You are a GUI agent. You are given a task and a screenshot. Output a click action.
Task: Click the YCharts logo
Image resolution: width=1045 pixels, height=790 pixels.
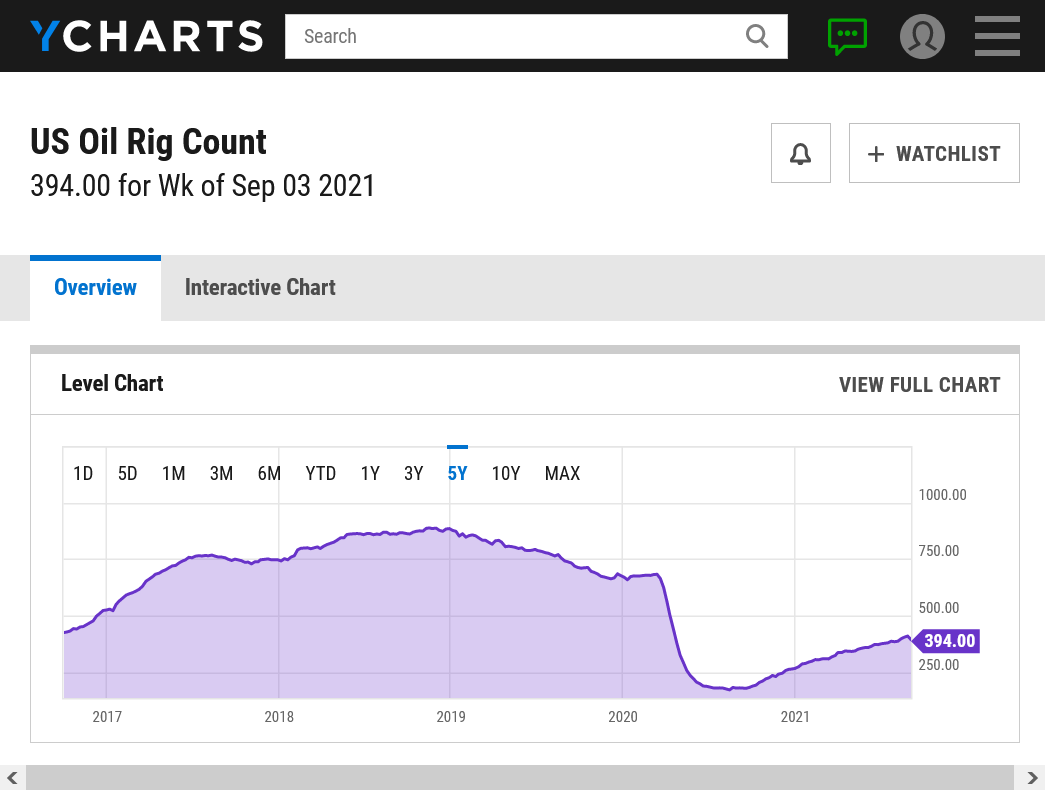tap(147, 36)
